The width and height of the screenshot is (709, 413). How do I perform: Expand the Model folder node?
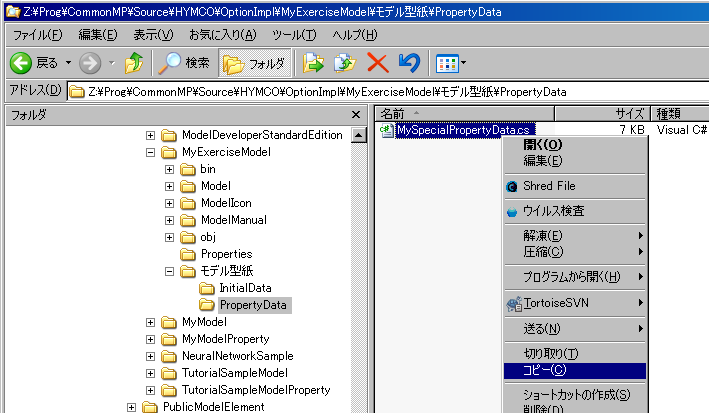pyautogui.click(x=170, y=186)
